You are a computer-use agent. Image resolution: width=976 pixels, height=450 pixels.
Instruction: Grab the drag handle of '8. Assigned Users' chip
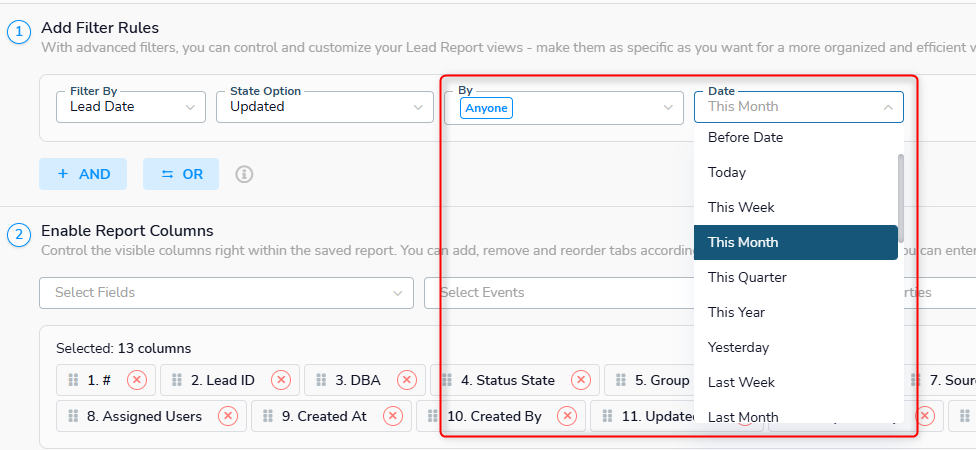(x=73, y=416)
